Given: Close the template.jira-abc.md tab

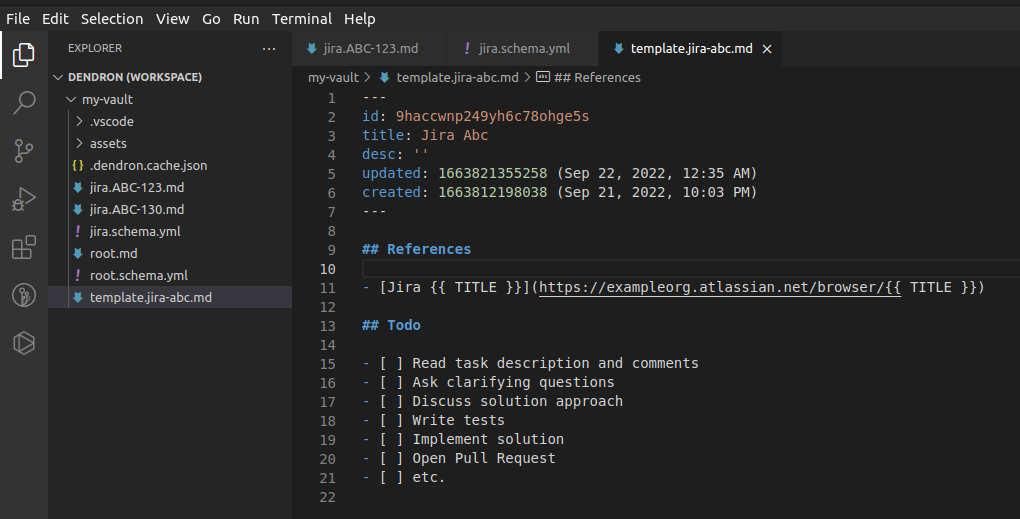Looking at the screenshot, I should coord(767,49).
